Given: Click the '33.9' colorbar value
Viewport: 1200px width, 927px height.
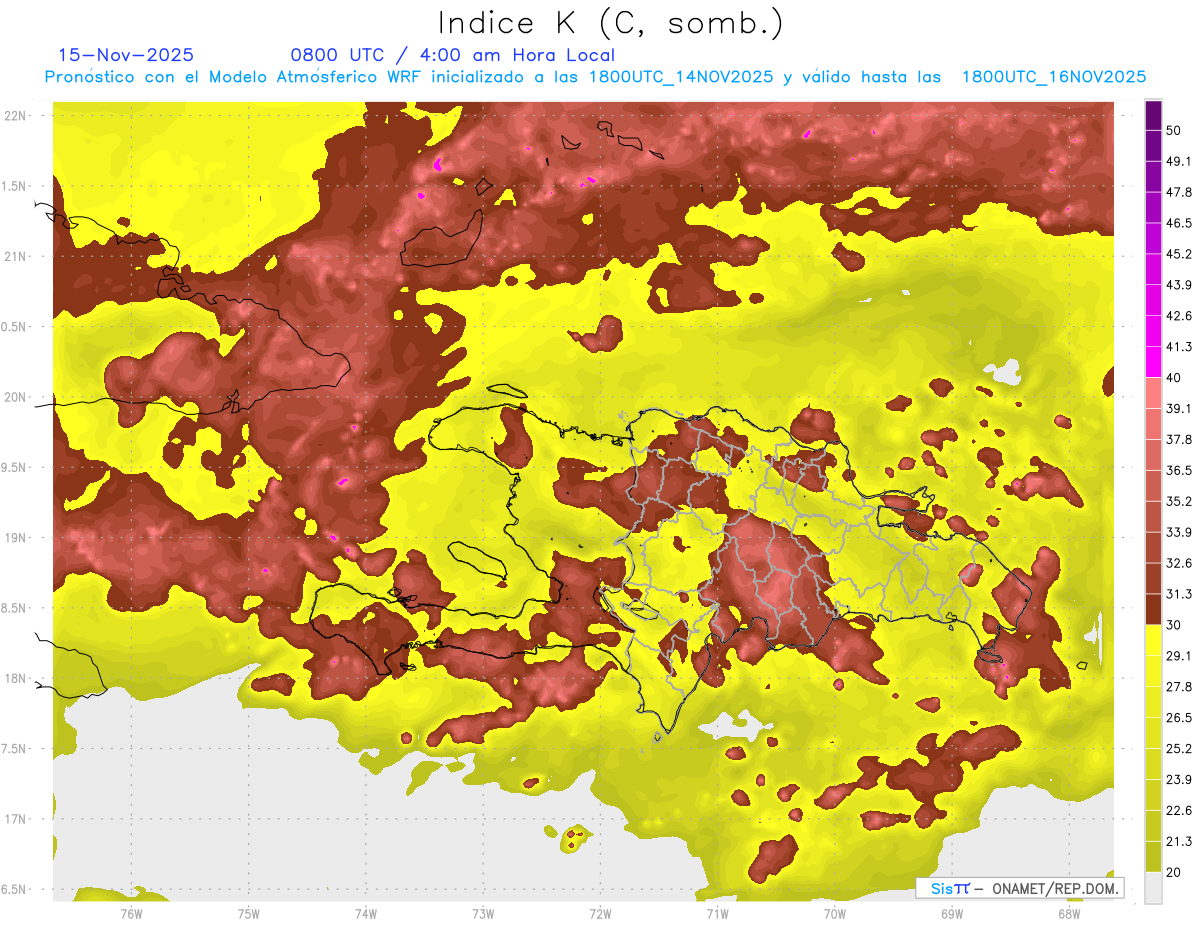Looking at the screenshot, I should pos(1179,532).
